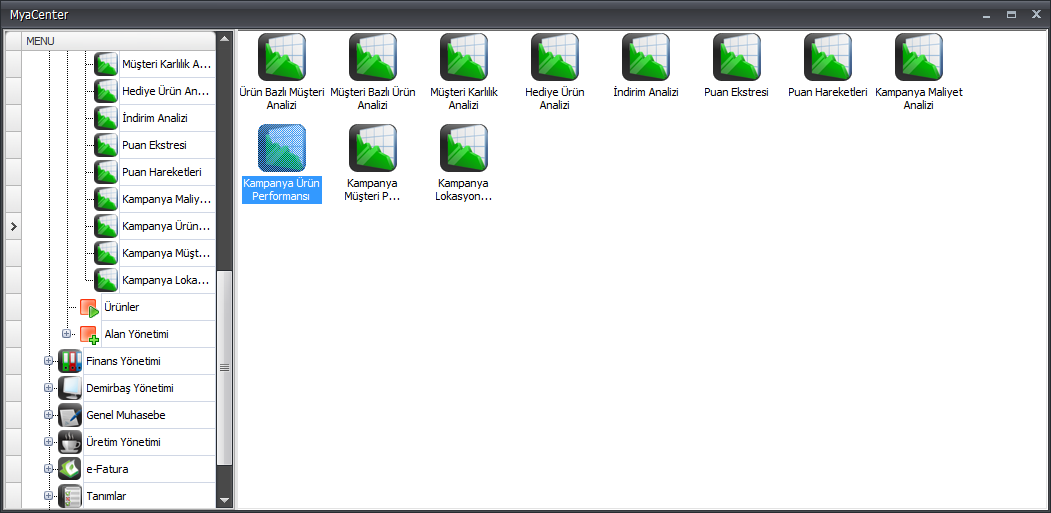Screen dimensions: 1051x513
Task: Open Müşteri Karlılık Analizi icon in main pane
Action: [464, 57]
